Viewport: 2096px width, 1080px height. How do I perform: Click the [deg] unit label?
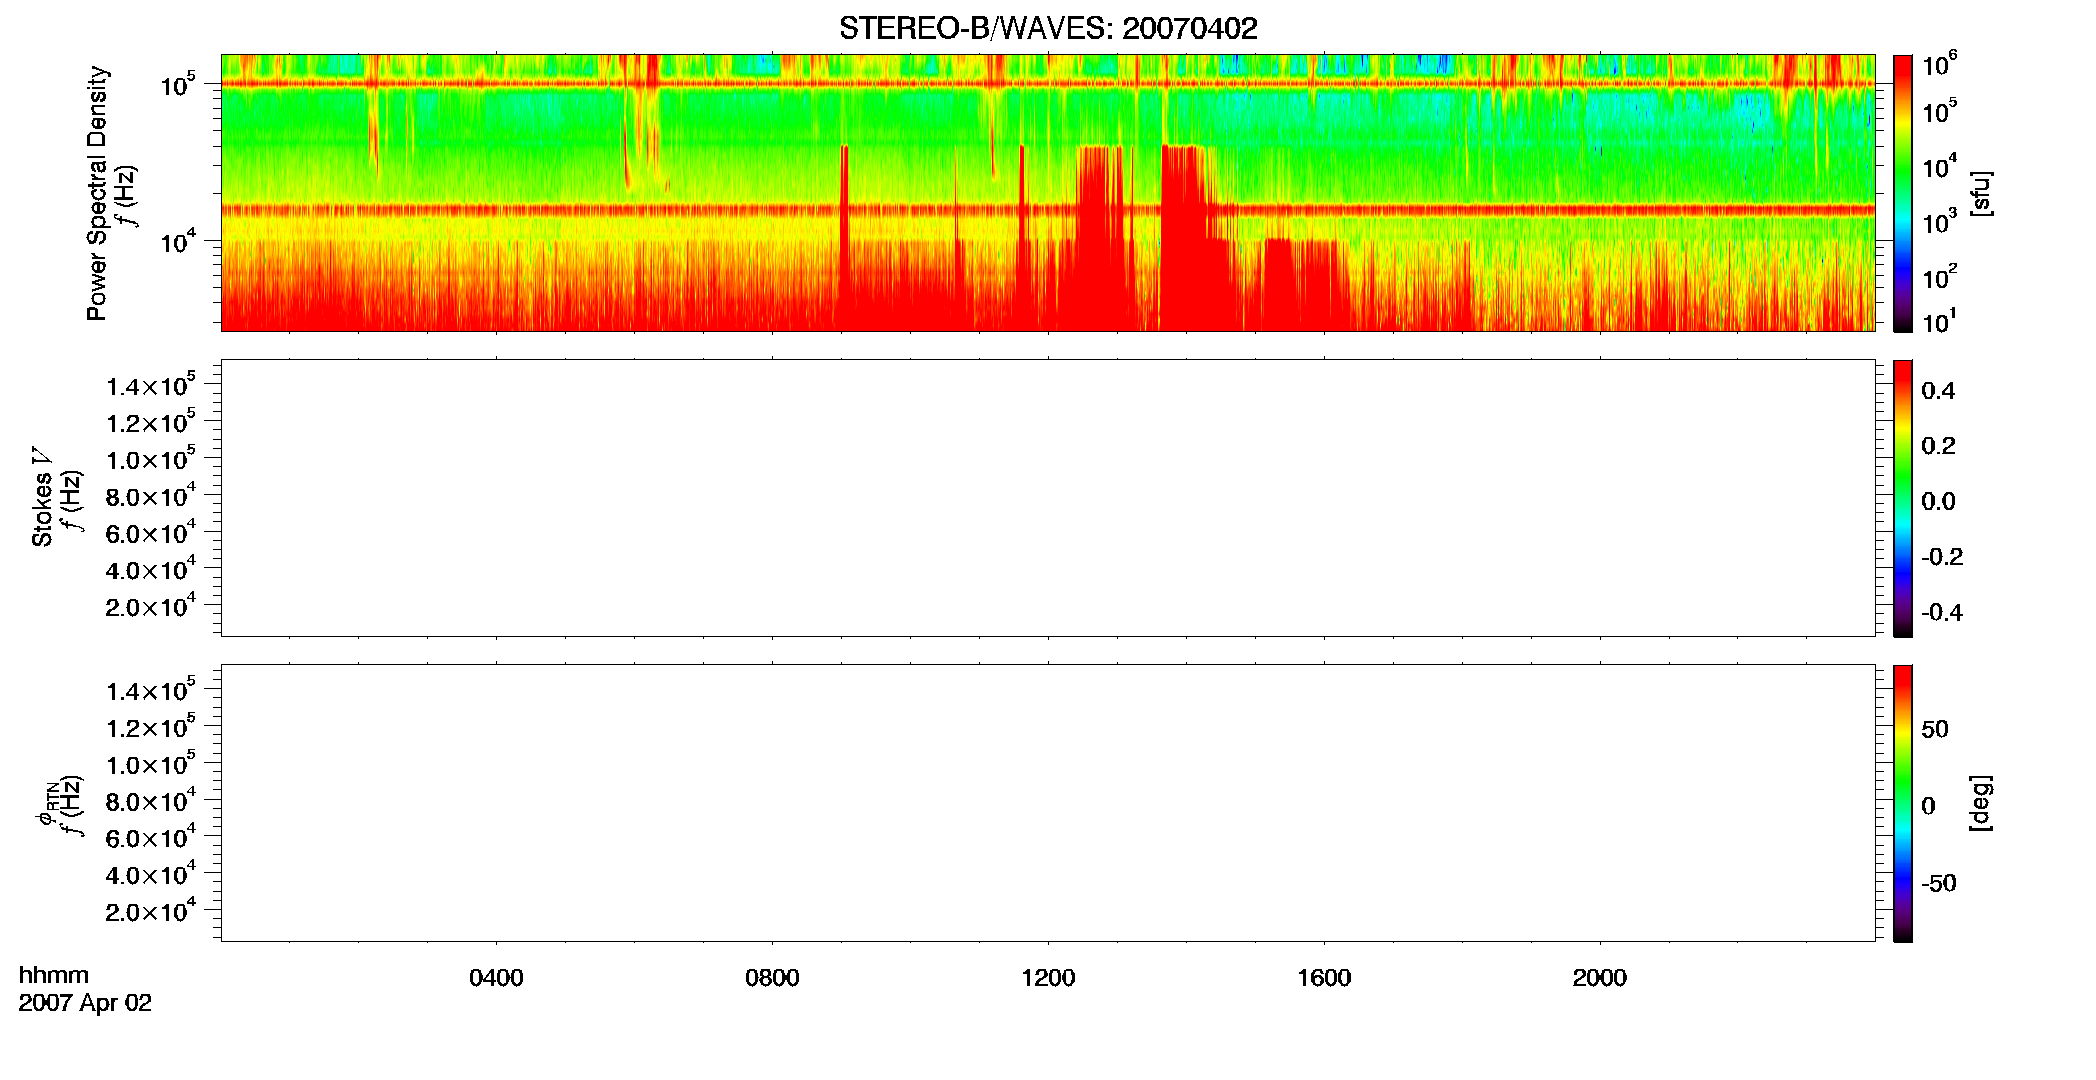[1980, 803]
